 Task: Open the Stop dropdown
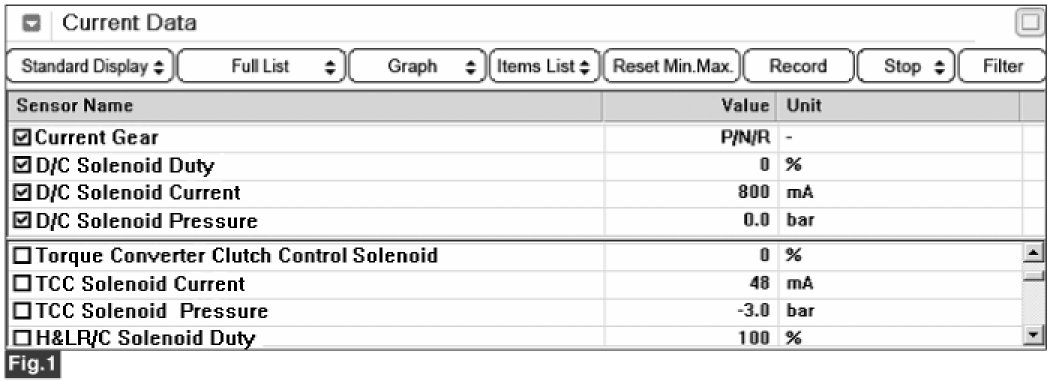tap(906, 66)
